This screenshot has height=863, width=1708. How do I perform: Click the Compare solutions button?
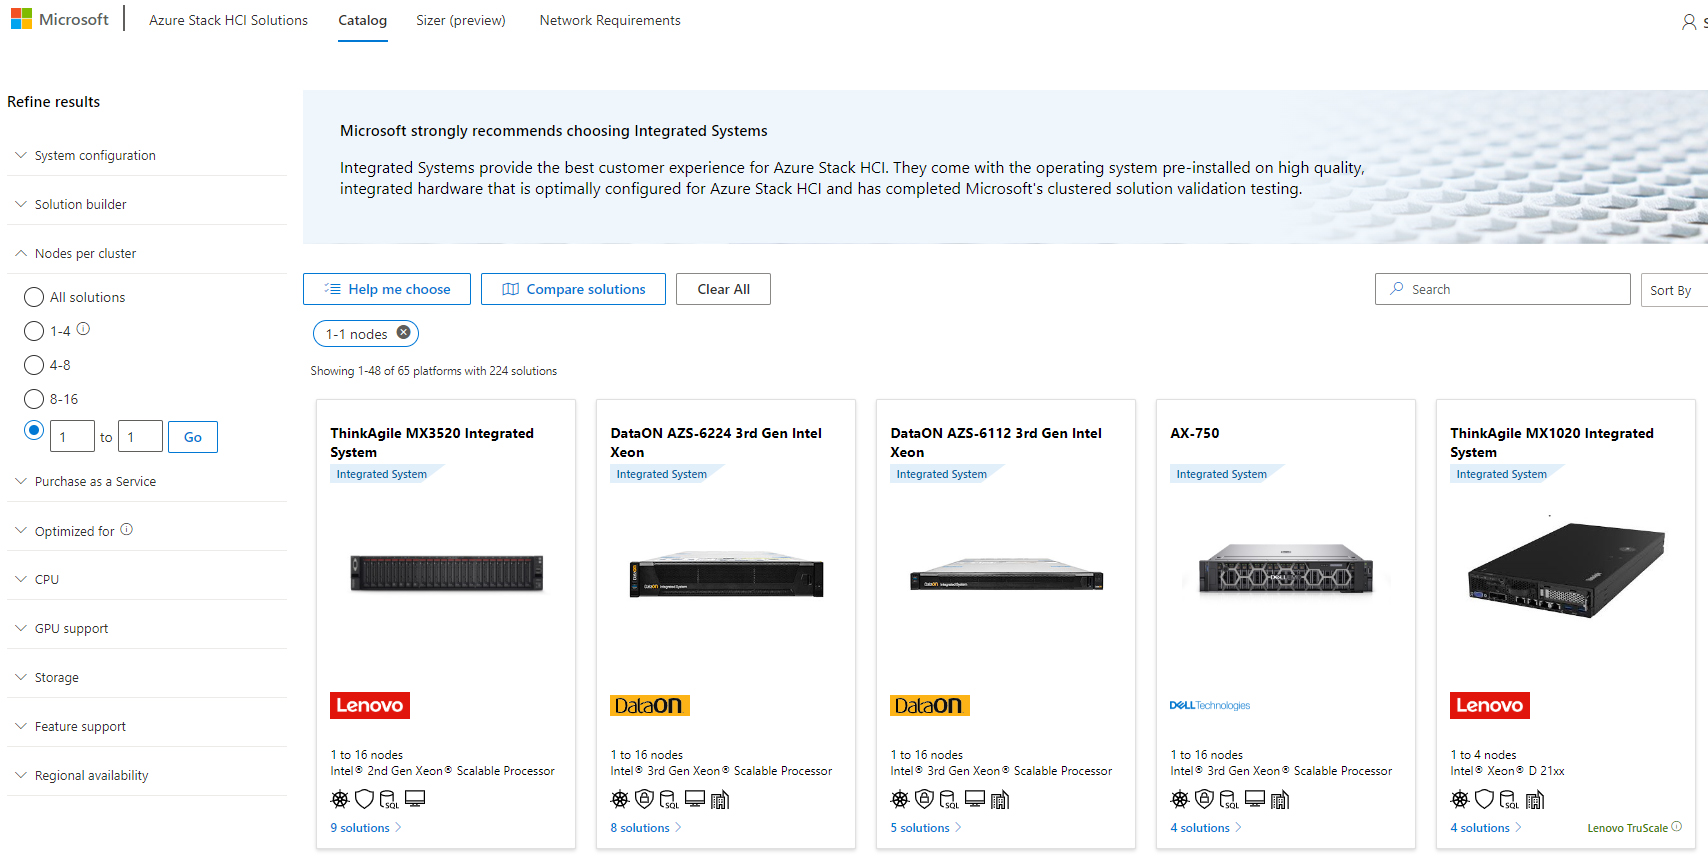(573, 289)
